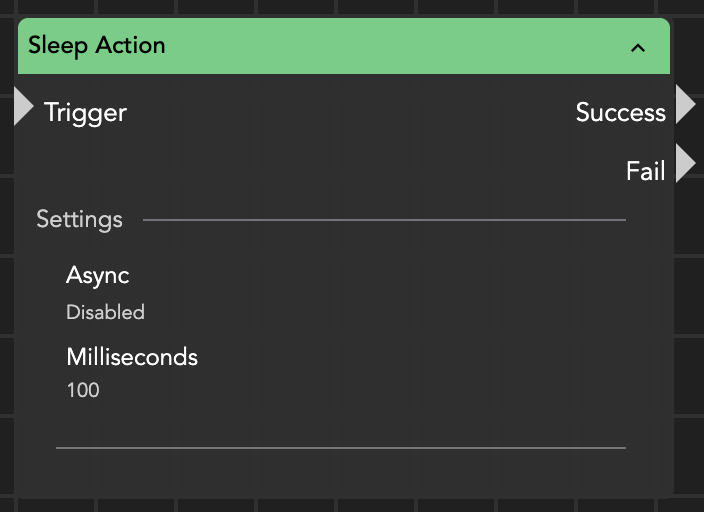The width and height of the screenshot is (704, 512).
Task: Collapse the Sleep Action node with the chevron
Action: click(x=638, y=47)
